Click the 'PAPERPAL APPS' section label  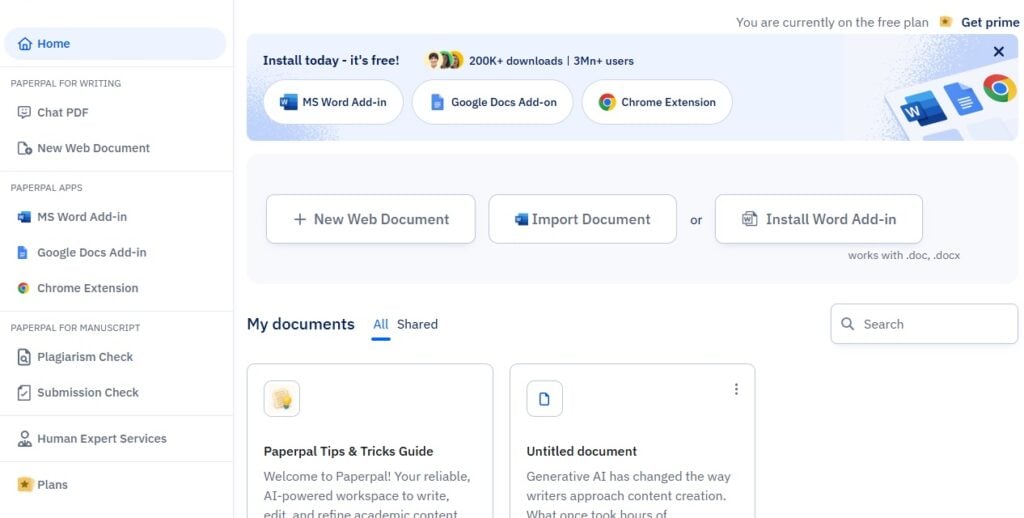(x=46, y=188)
